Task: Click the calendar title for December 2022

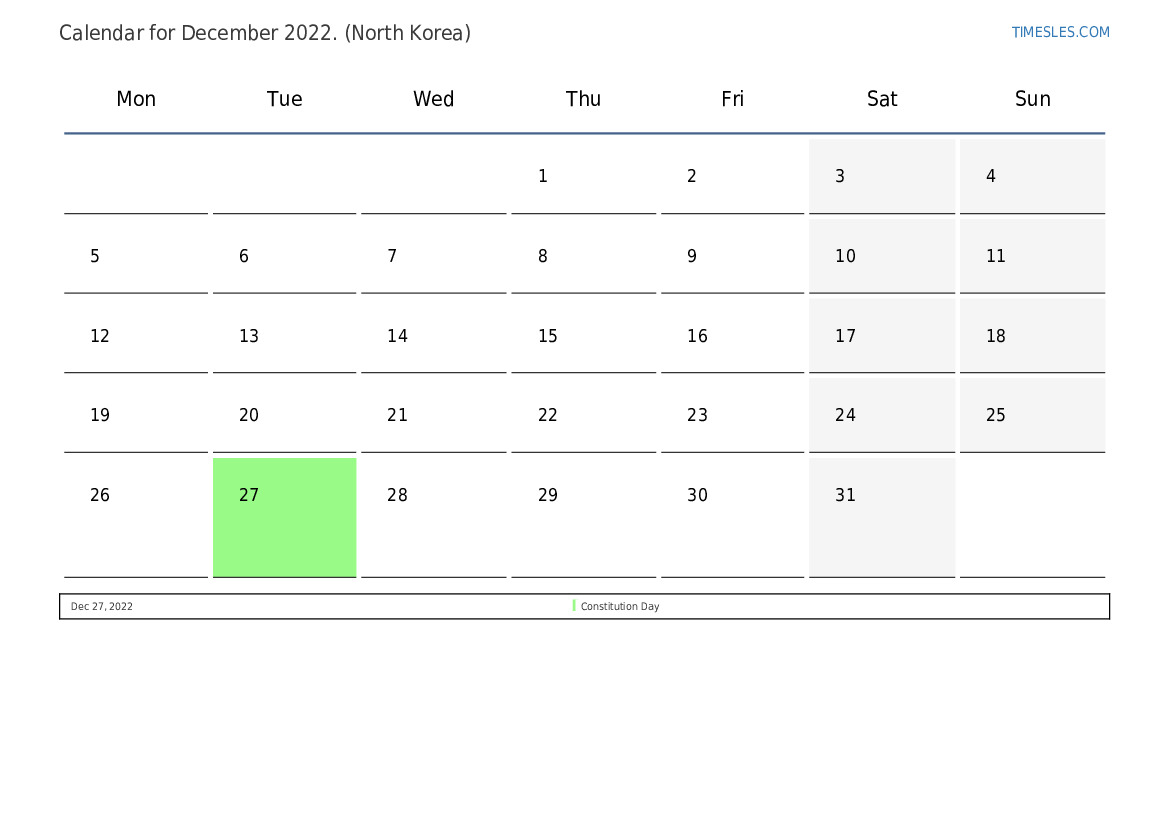Action: [x=265, y=33]
